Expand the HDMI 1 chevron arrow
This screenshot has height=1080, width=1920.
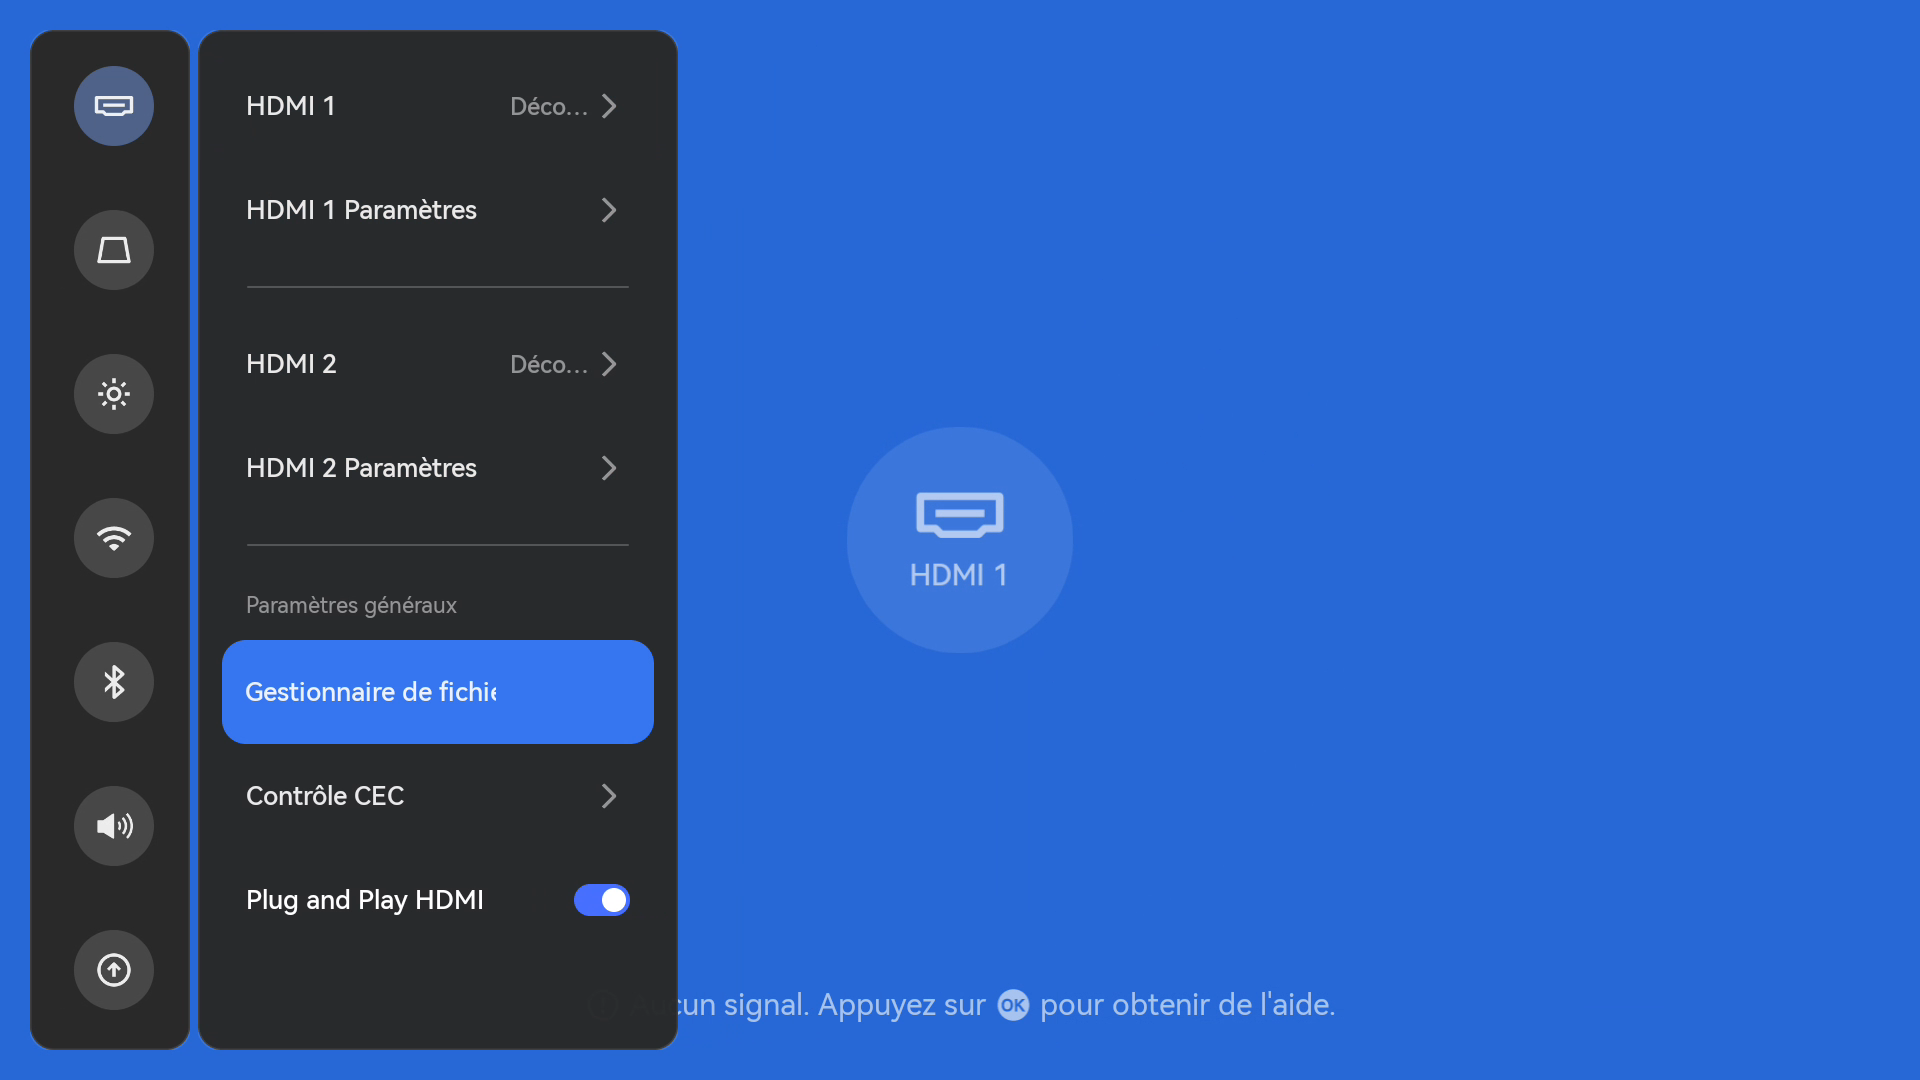tap(609, 106)
